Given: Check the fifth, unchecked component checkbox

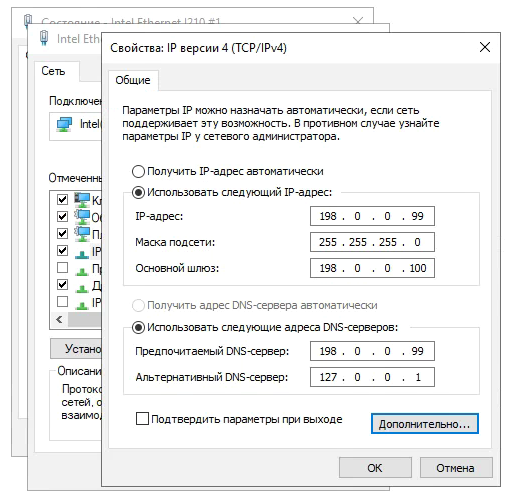Looking at the screenshot, I should pyautogui.click(x=62, y=267).
